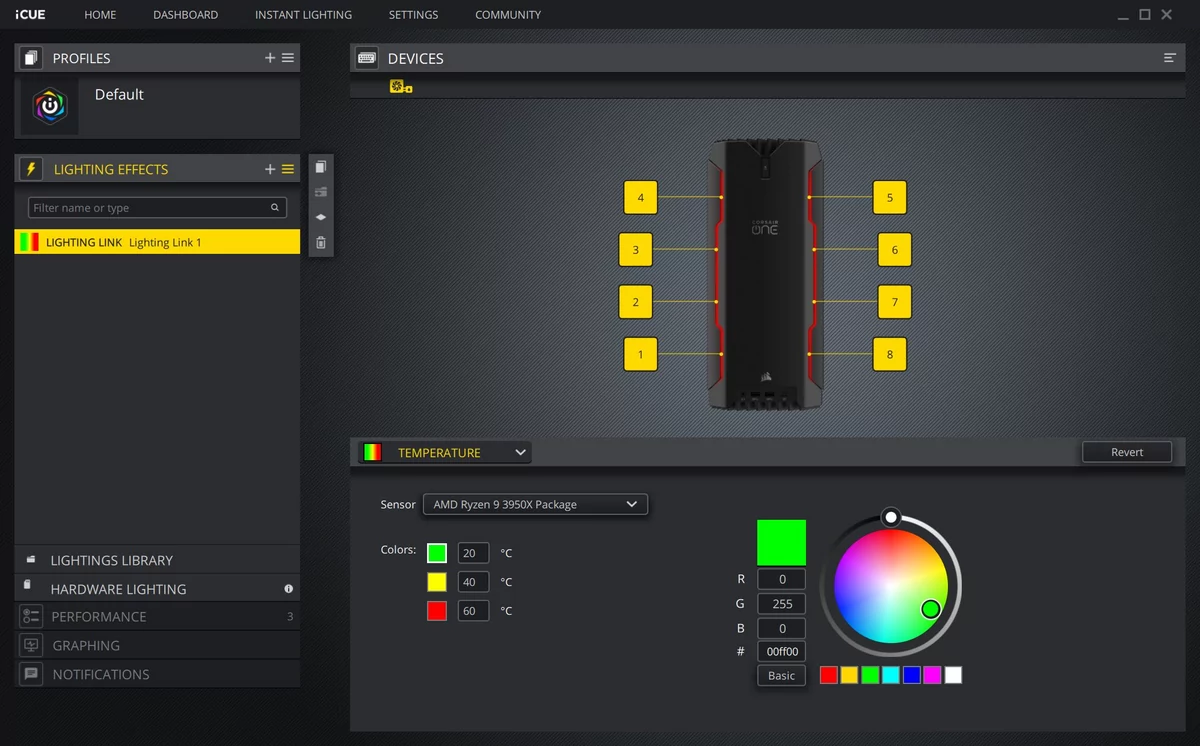Open the Dashboard menu

(186, 15)
